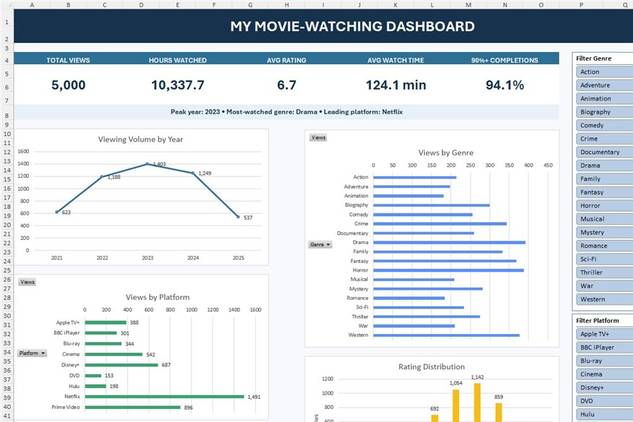Select Western in genre slicer
Image resolution: width=633 pixels, height=422 pixels.
click(x=604, y=299)
